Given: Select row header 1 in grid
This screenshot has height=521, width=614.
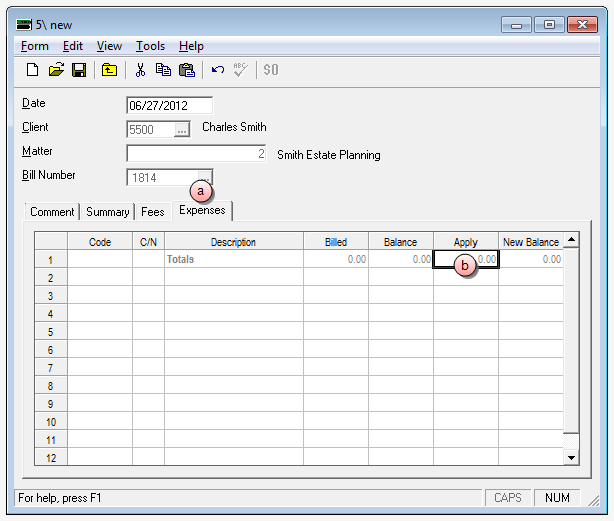Looking at the screenshot, I should click(51, 260).
